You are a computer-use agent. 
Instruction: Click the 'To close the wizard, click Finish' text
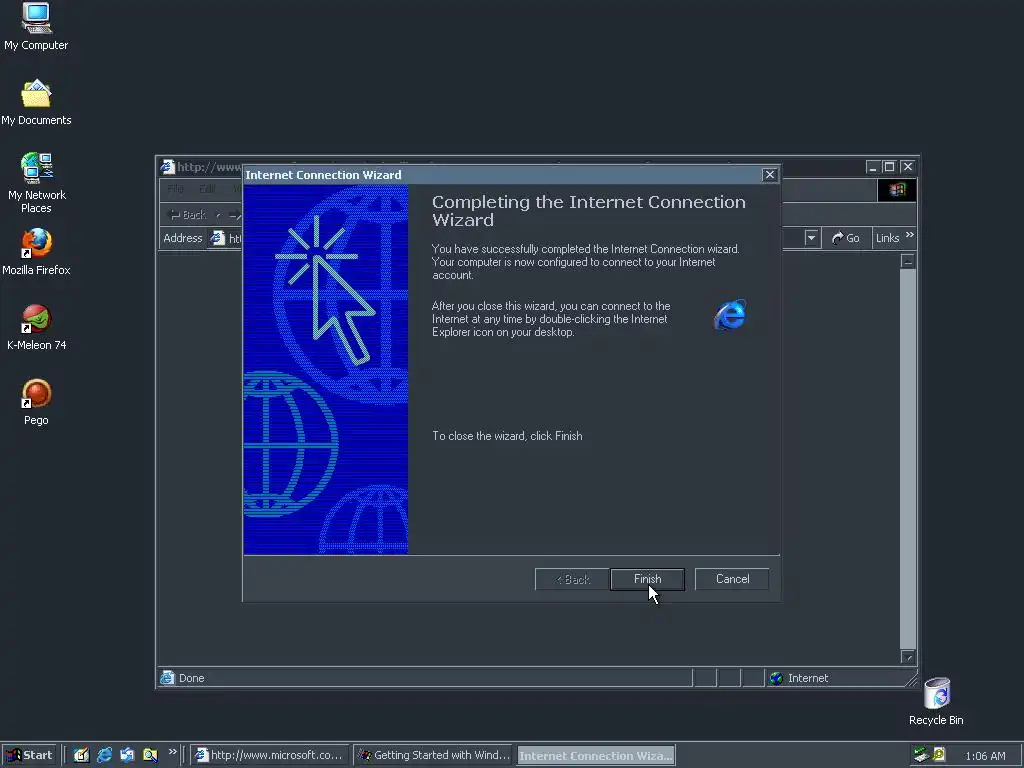[507, 436]
